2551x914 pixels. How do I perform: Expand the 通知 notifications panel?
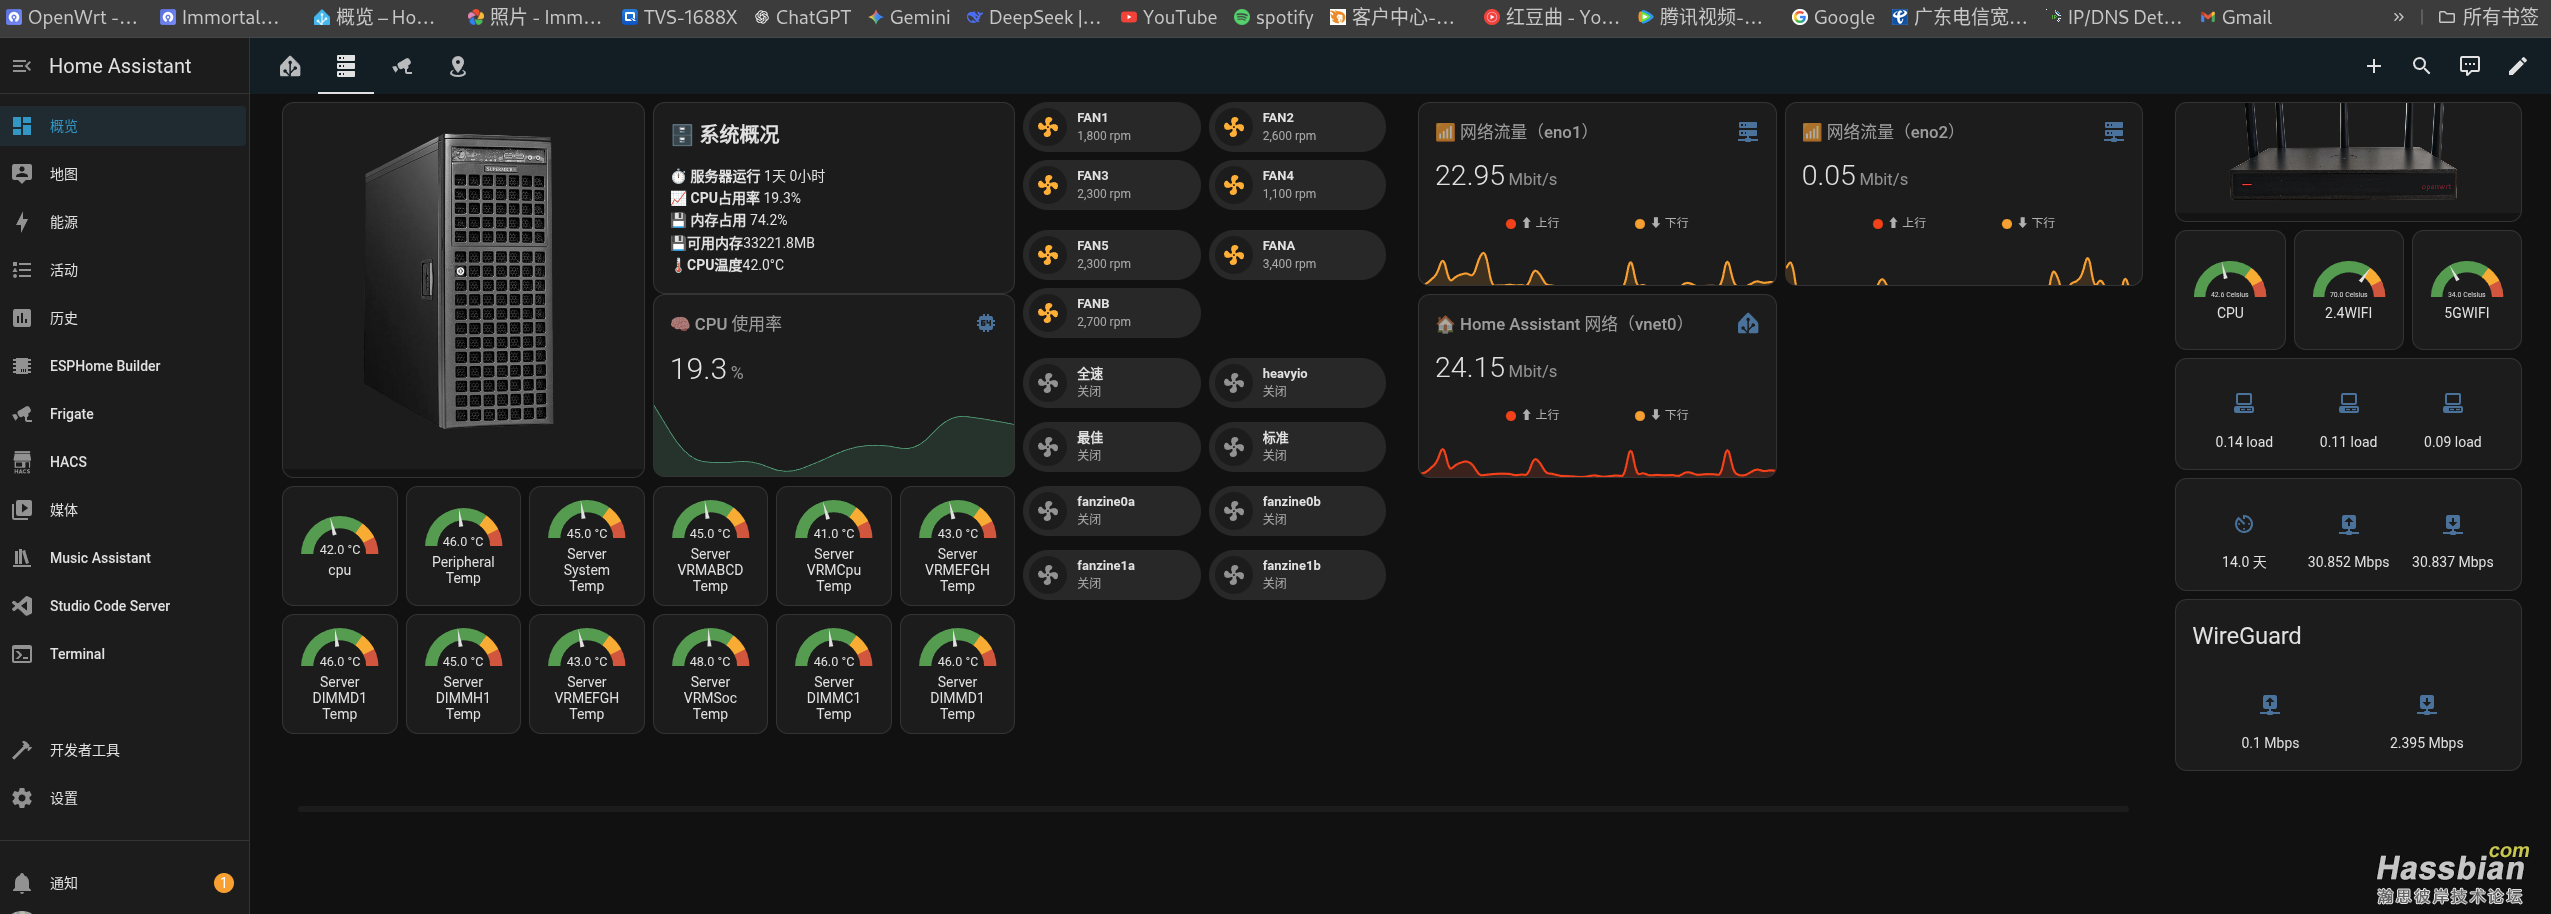coord(64,883)
